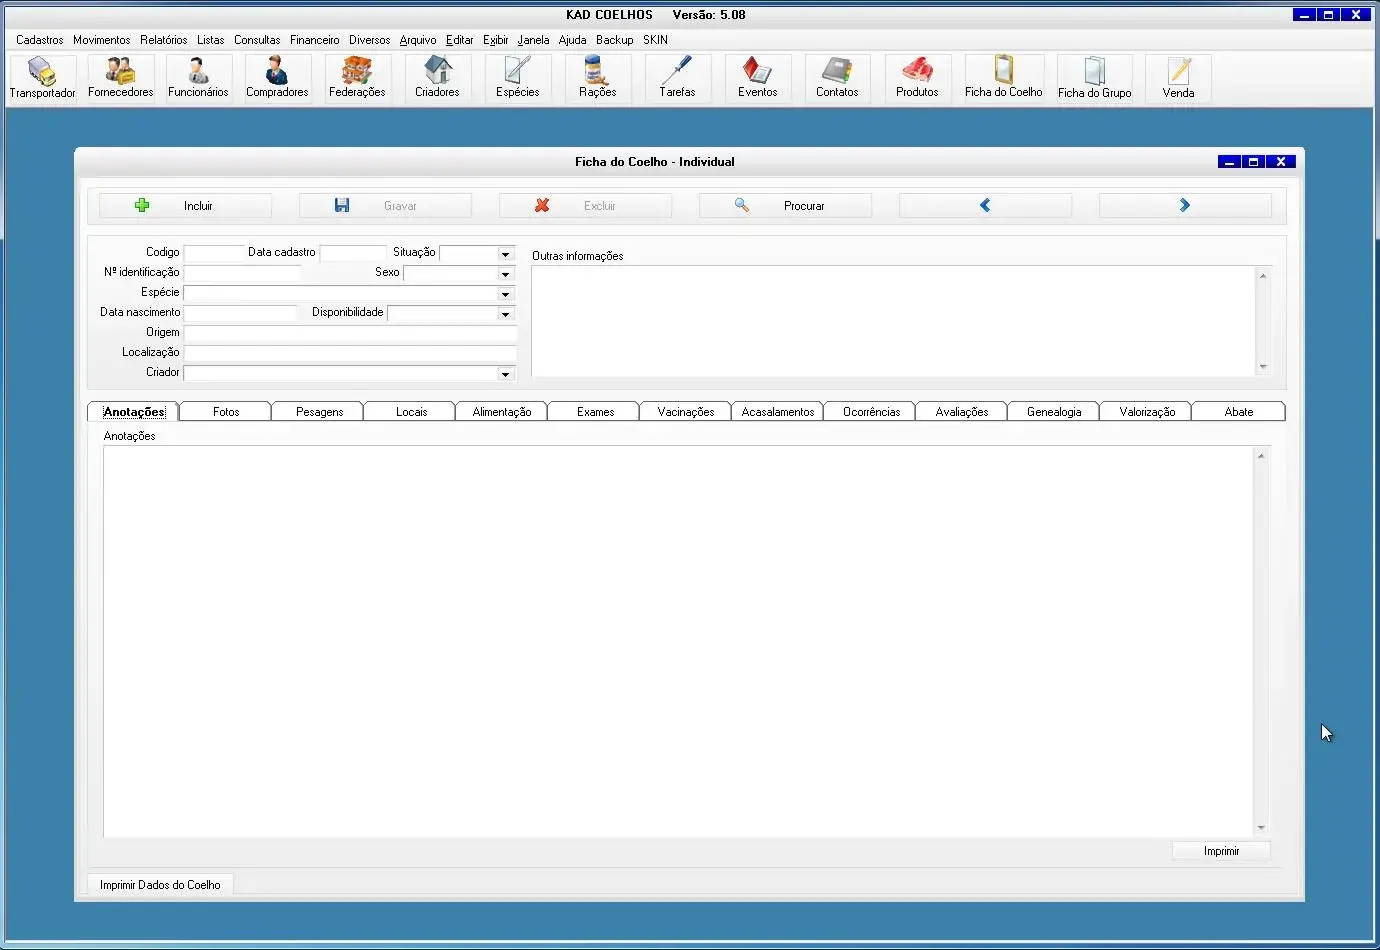Click the Procurar search button
Image resolution: width=1380 pixels, height=950 pixels.
click(x=785, y=206)
